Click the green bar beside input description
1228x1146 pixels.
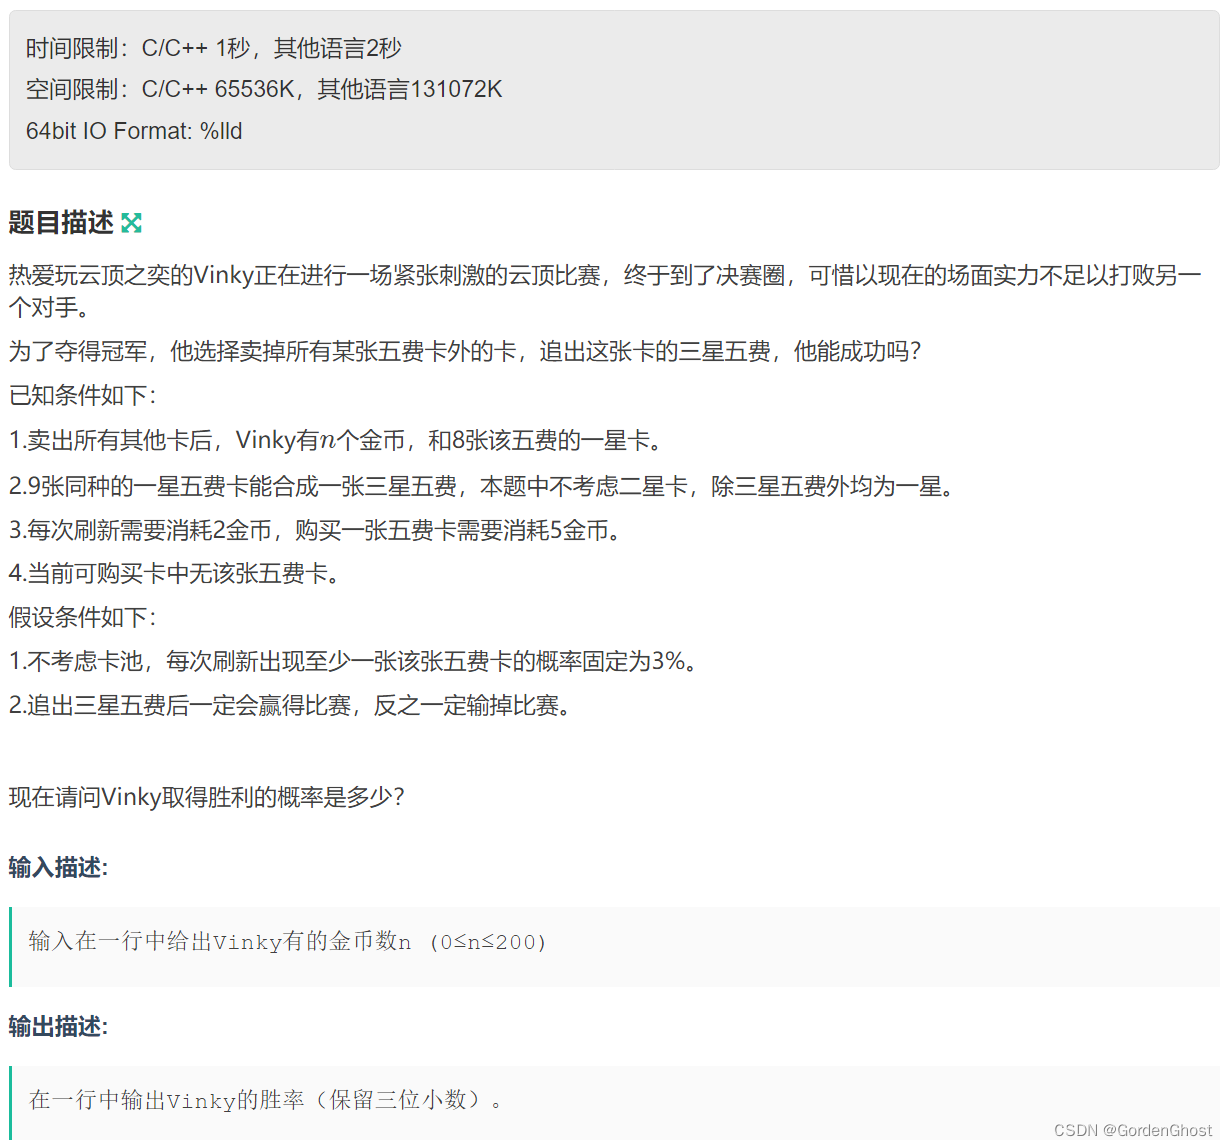pos(11,942)
